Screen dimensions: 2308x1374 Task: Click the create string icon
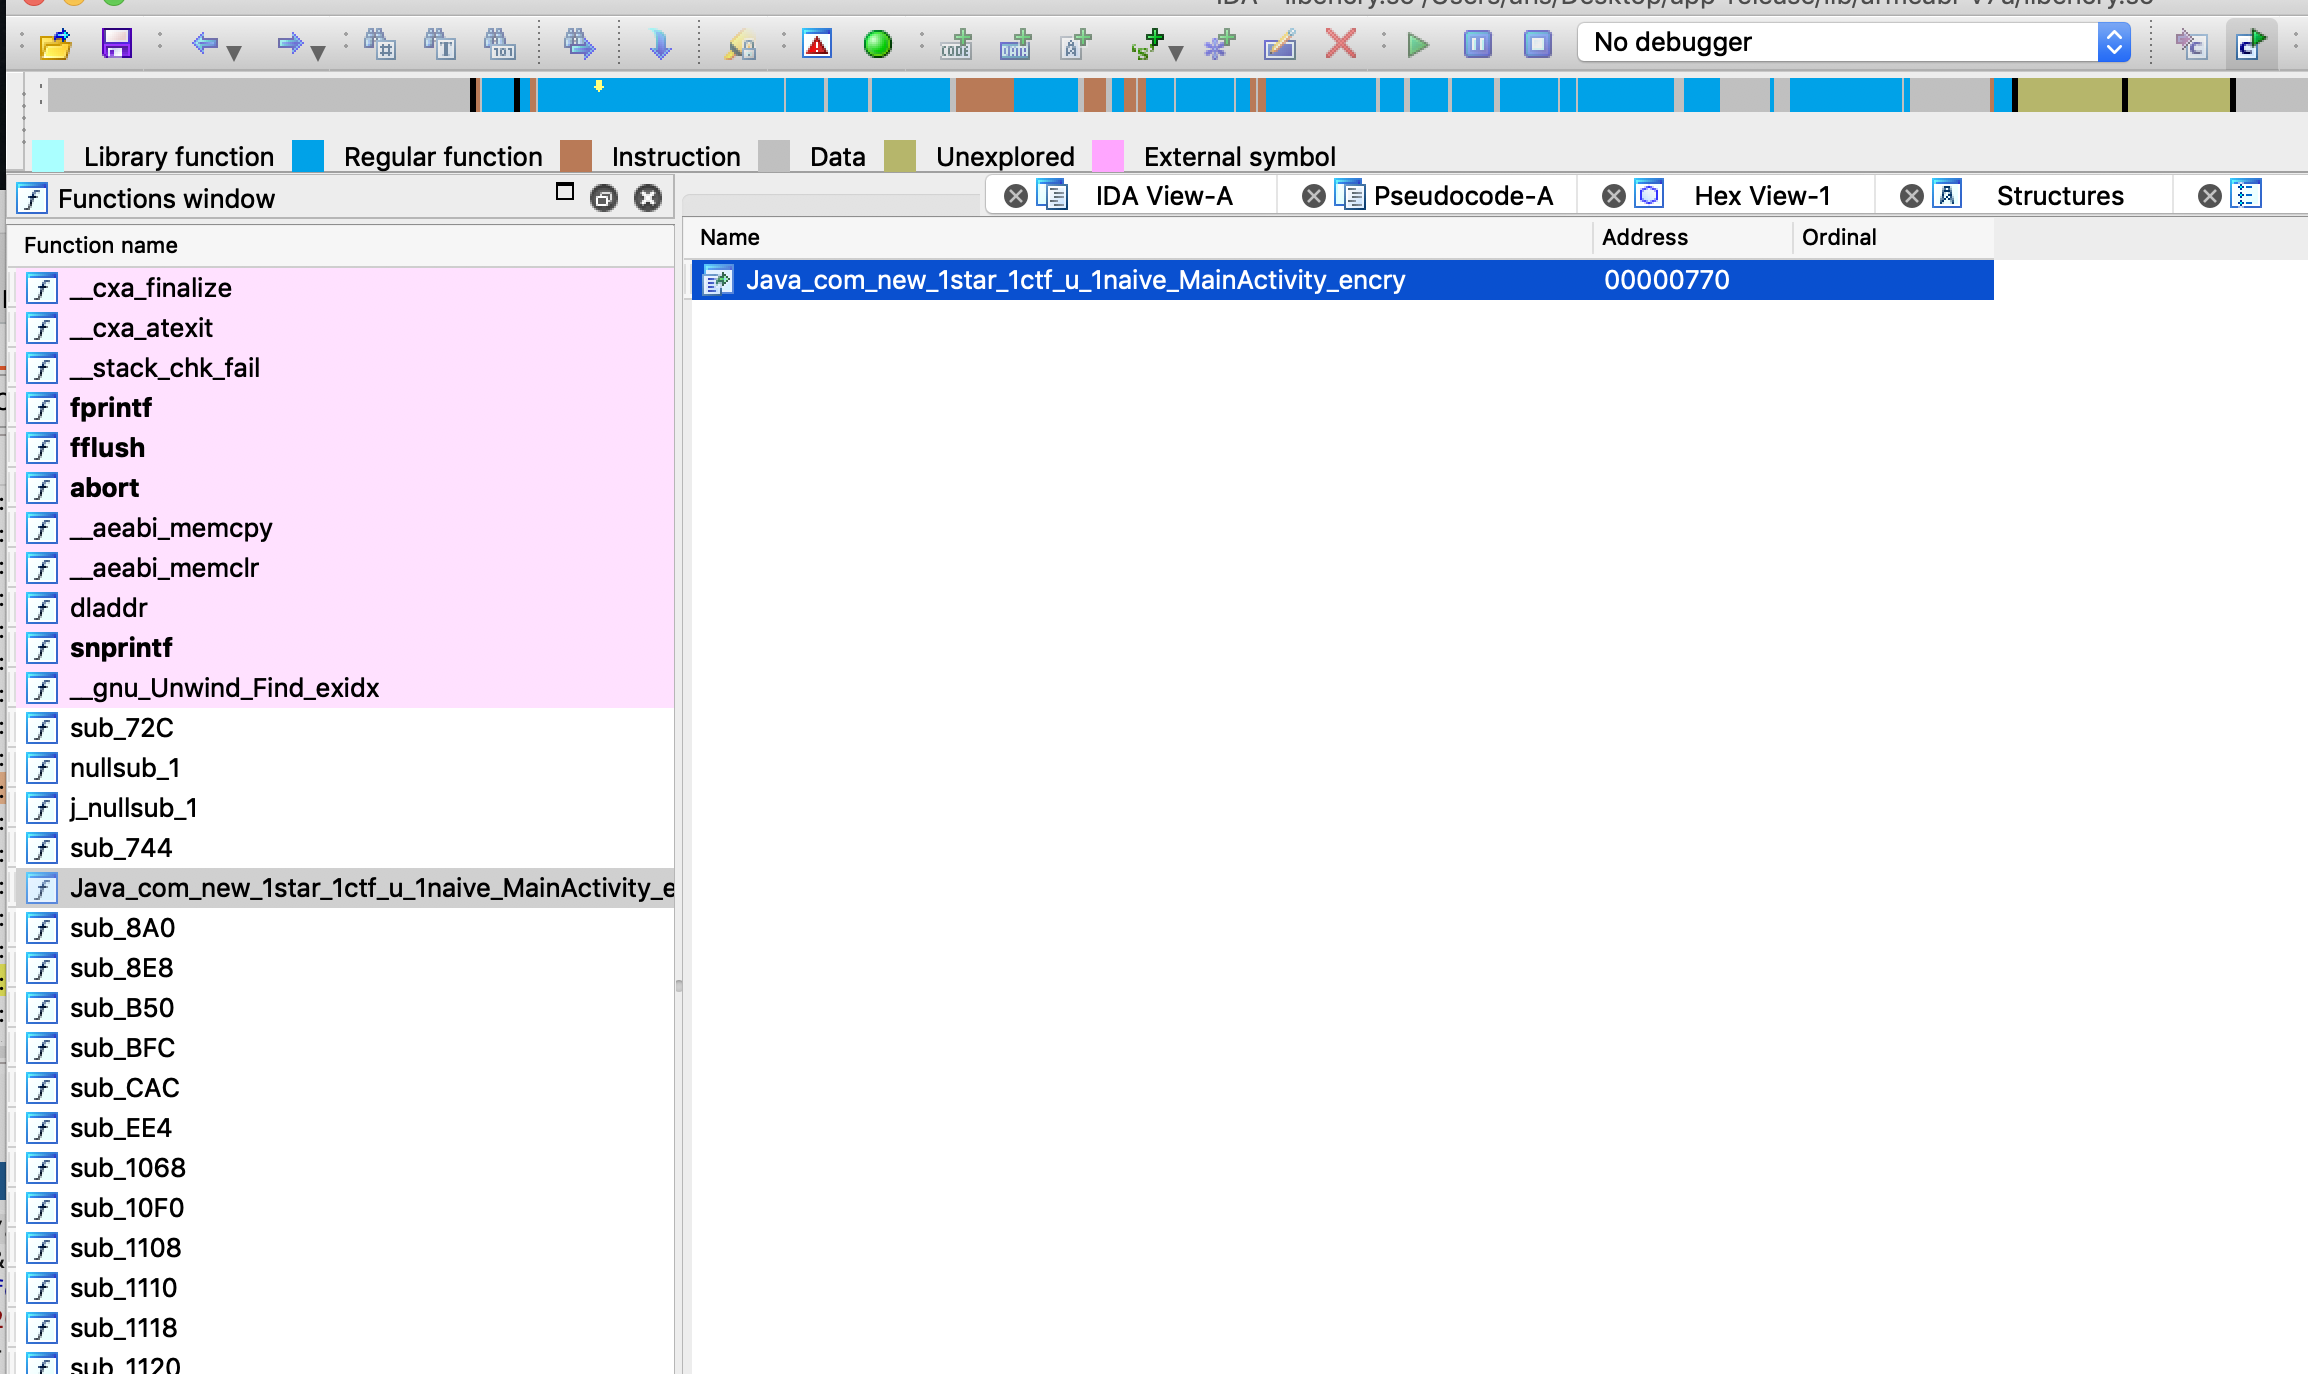pyautogui.click(x=1076, y=44)
